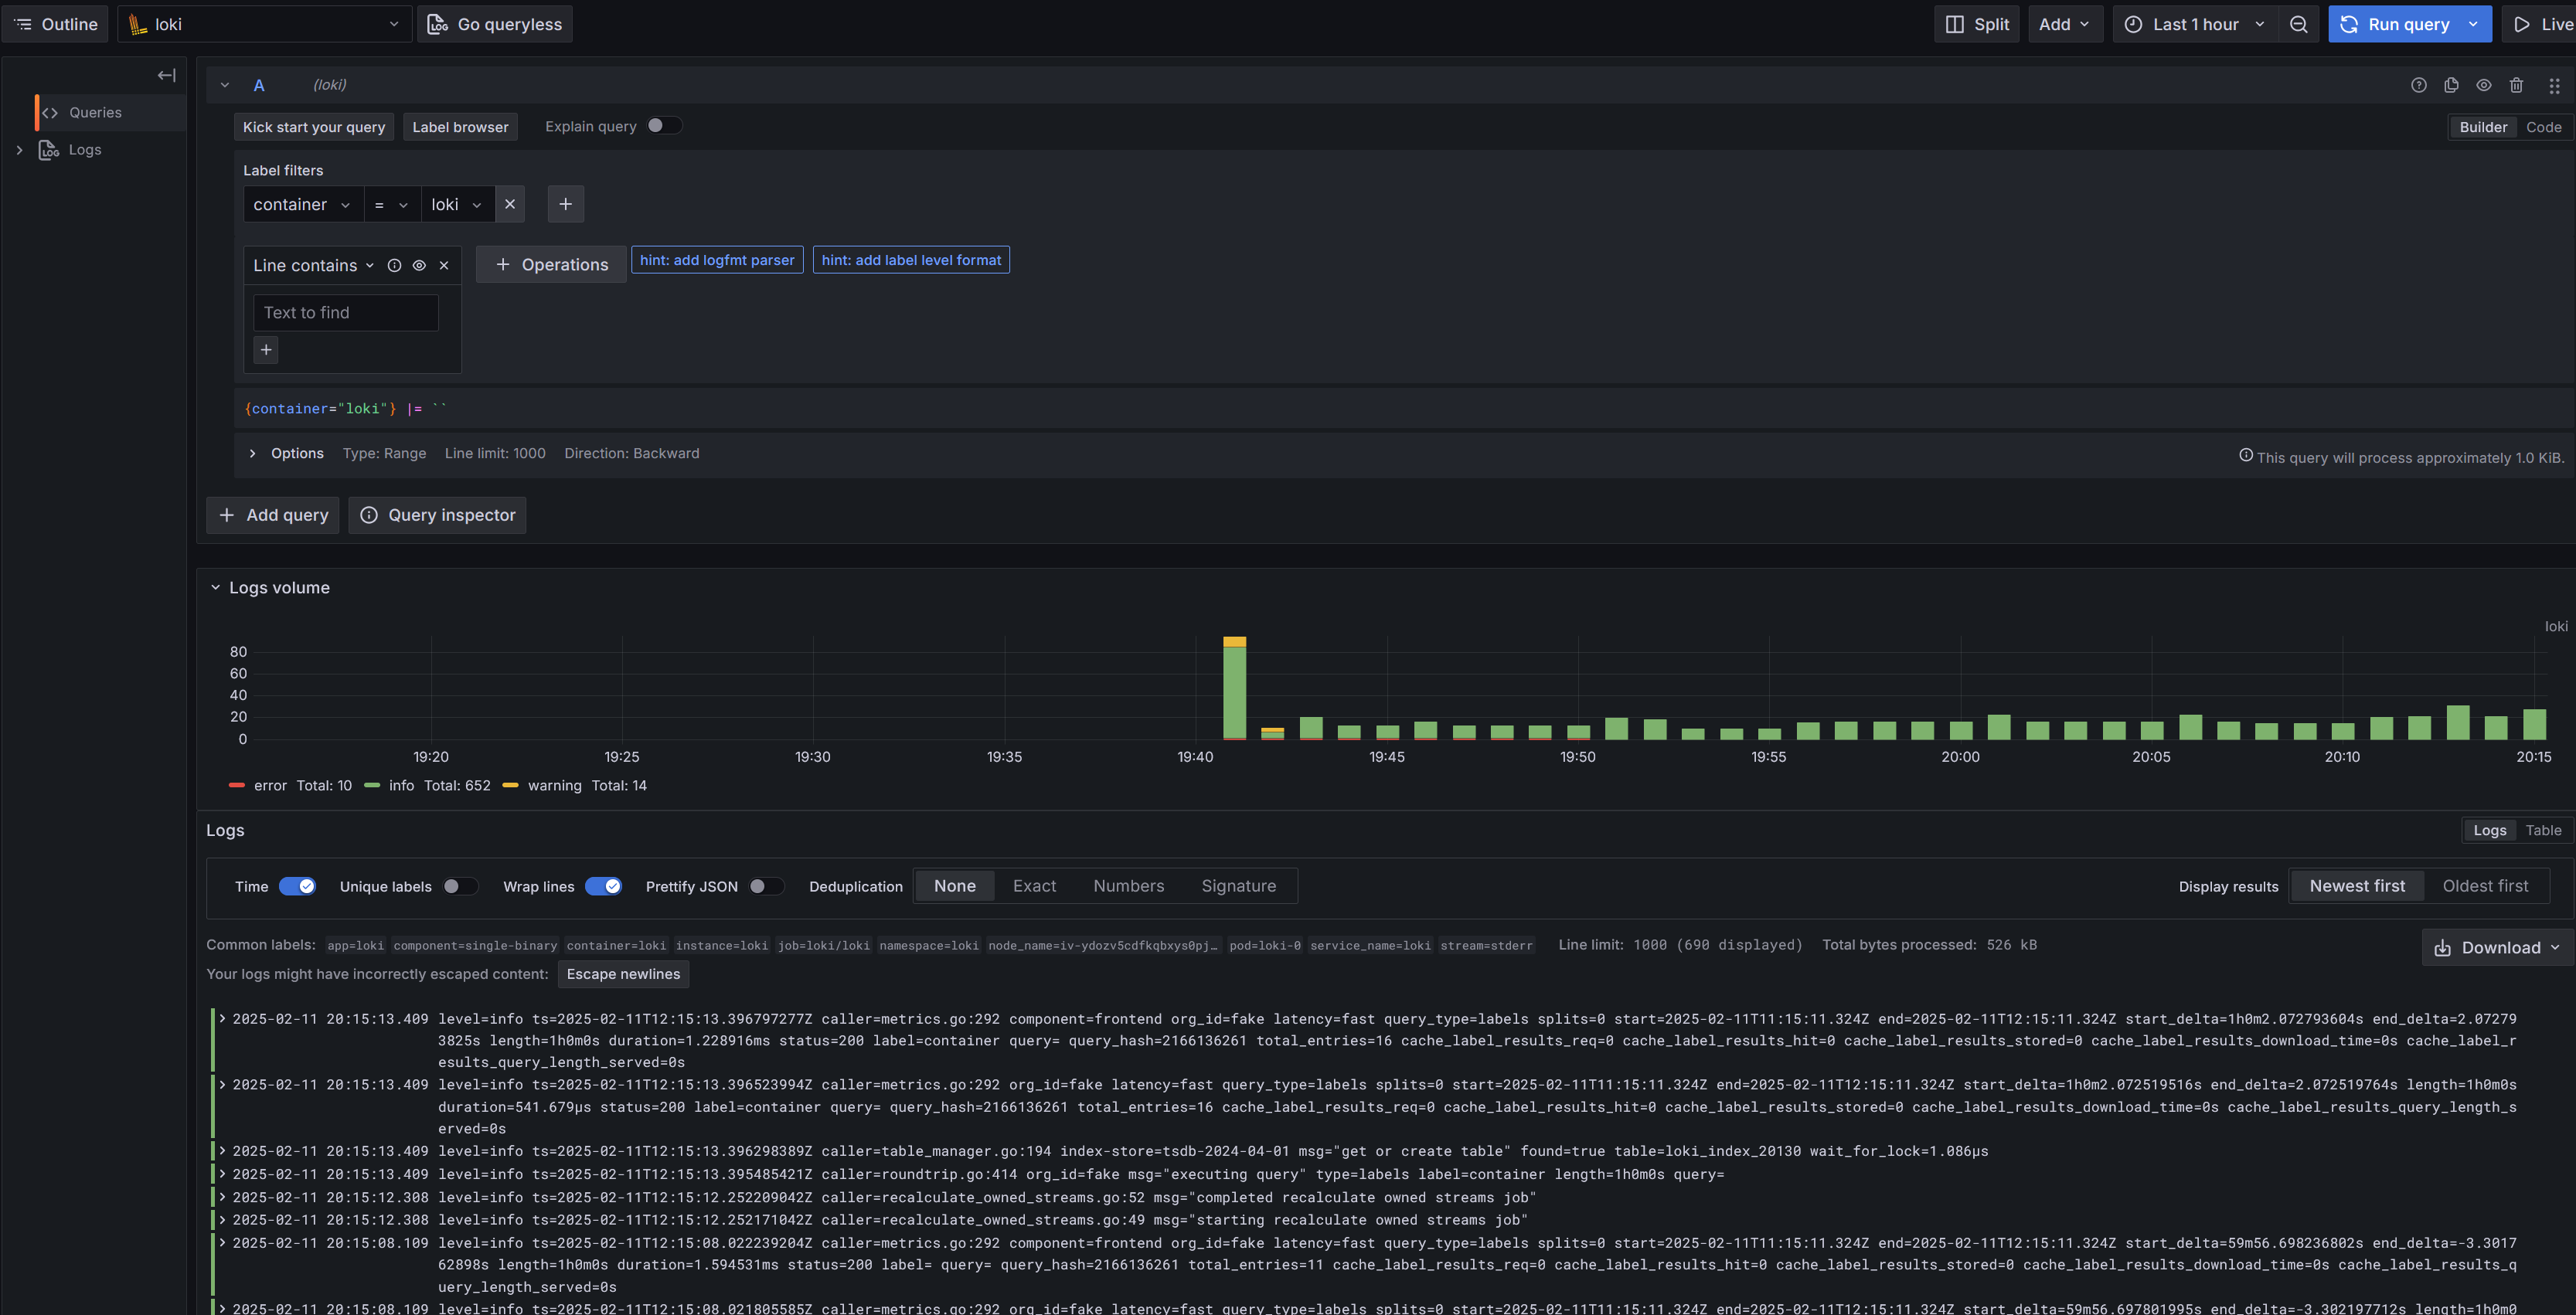This screenshot has width=2576, height=1315.
Task: Enable the Explain query switch
Action: [664, 126]
